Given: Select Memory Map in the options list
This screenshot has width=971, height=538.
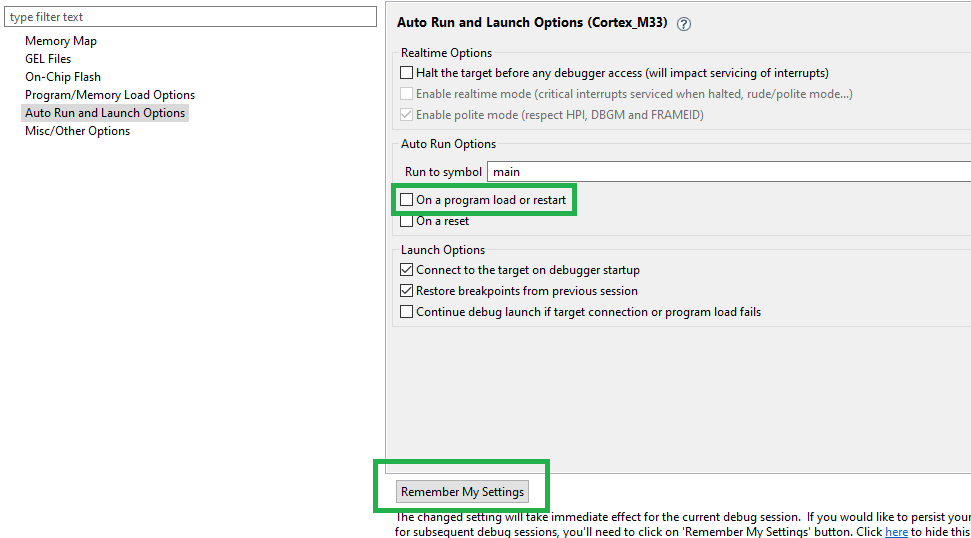Looking at the screenshot, I should [x=61, y=41].
